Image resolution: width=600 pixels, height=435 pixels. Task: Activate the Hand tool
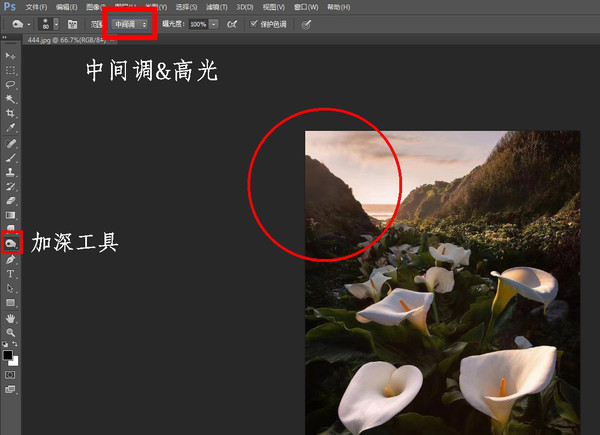click(11, 318)
